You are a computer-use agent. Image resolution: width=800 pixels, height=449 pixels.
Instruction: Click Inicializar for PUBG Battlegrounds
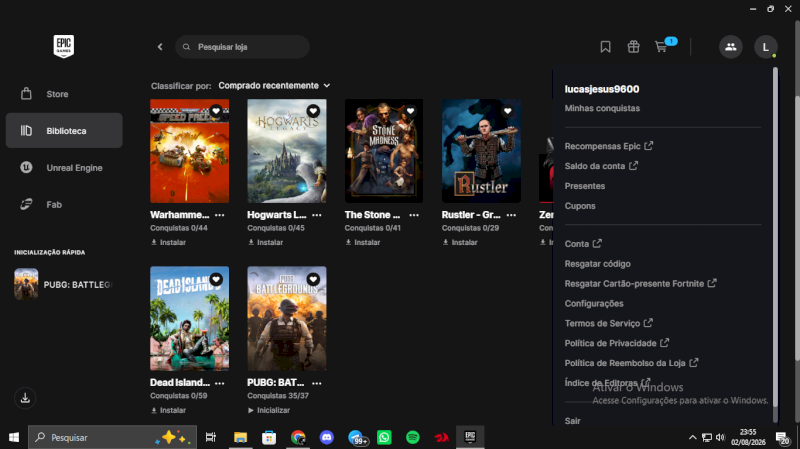click(x=269, y=410)
